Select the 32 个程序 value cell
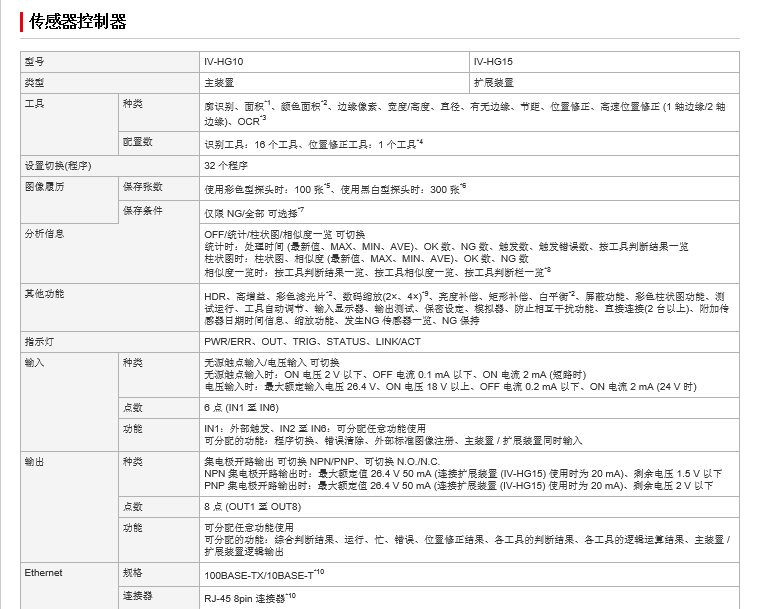This screenshot has width=760, height=609. point(226,164)
